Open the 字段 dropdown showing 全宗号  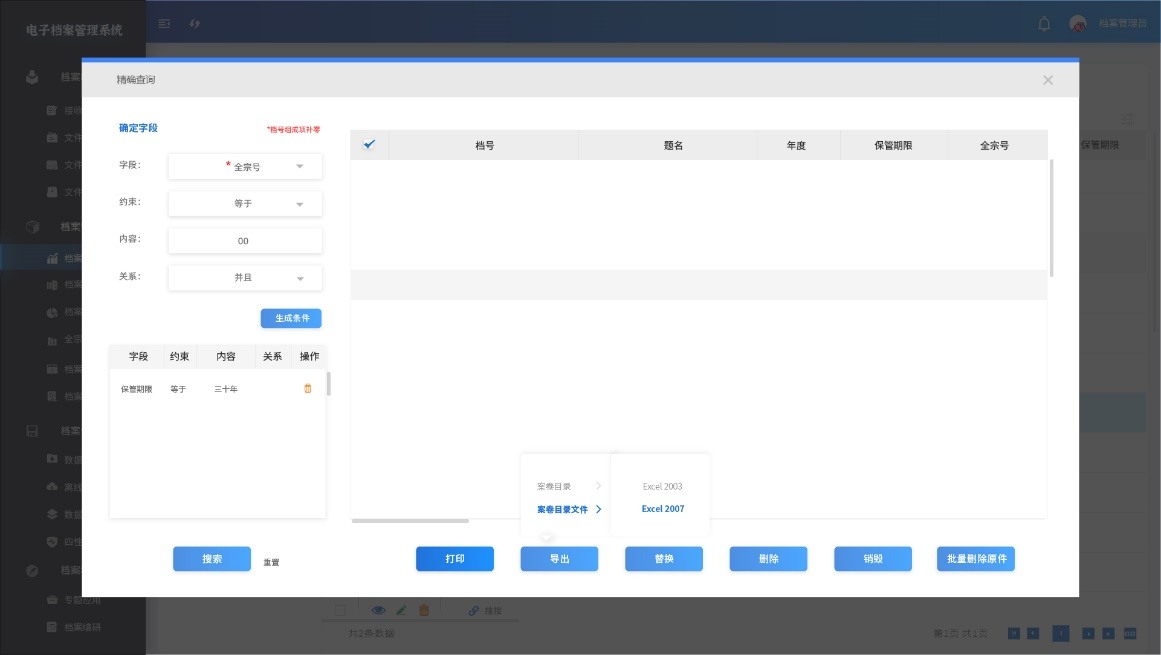(245, 167)
